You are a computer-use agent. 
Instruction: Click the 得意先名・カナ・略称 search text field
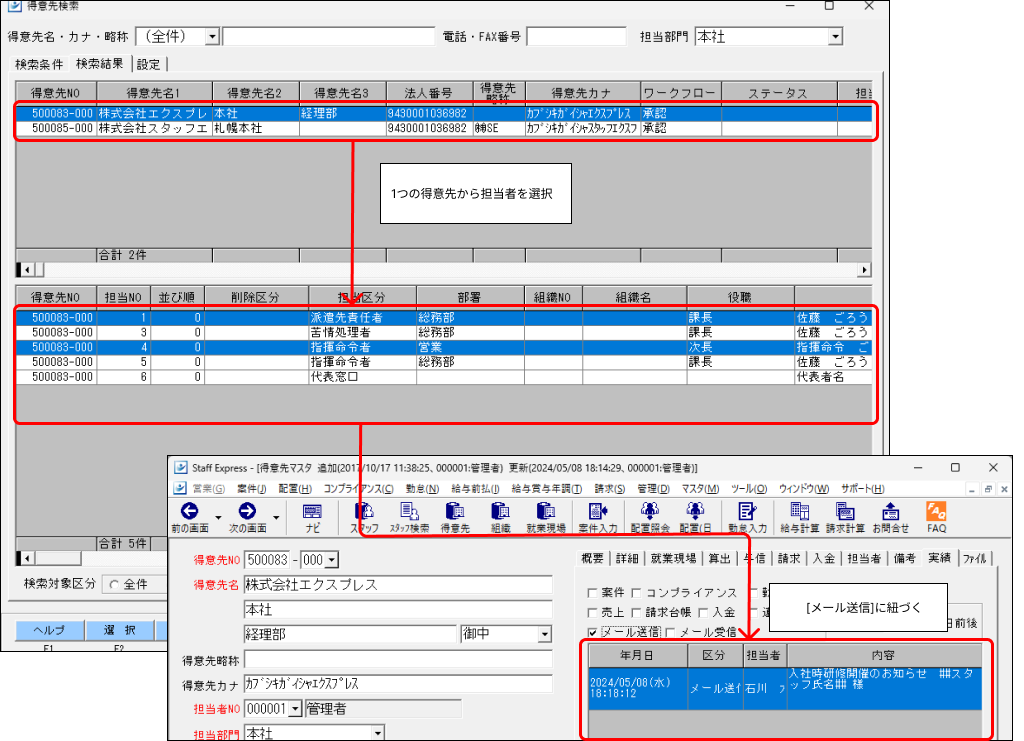pos(328,37)
